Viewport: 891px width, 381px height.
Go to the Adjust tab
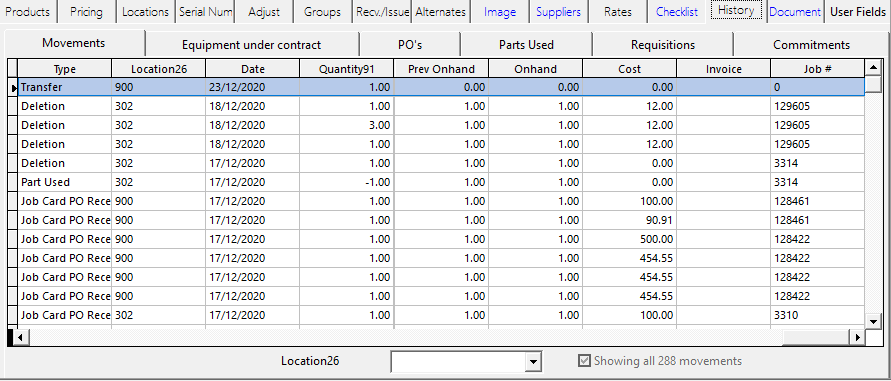[264, 12]
